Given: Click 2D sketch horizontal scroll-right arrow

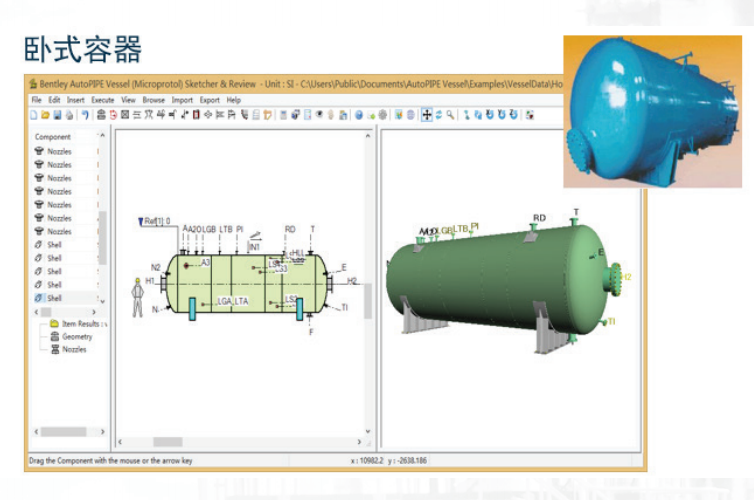Looking at the screenshot, I should tap(359, 442).
